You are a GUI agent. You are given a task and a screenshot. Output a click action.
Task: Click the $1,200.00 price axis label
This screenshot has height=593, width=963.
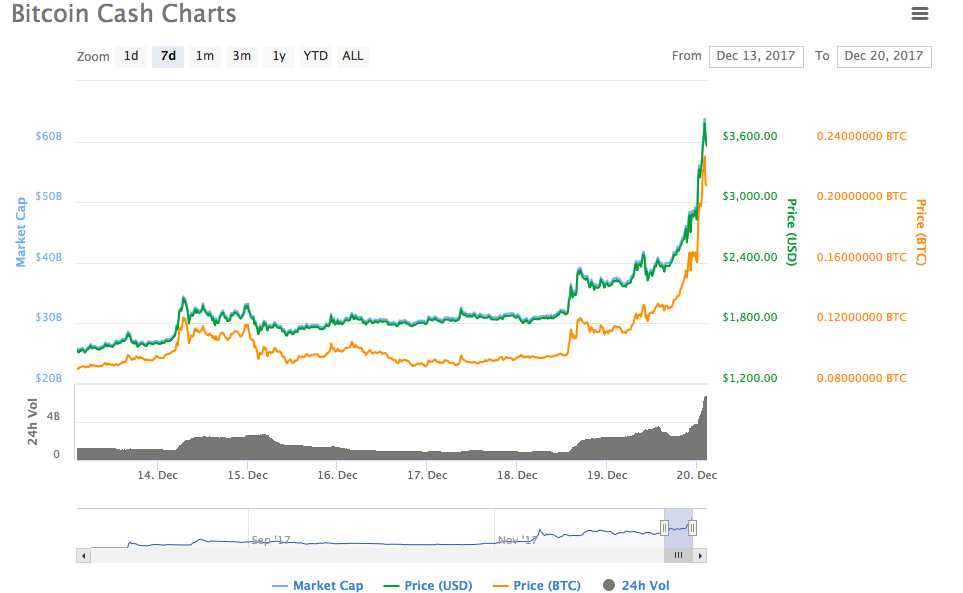pos(750,378)
